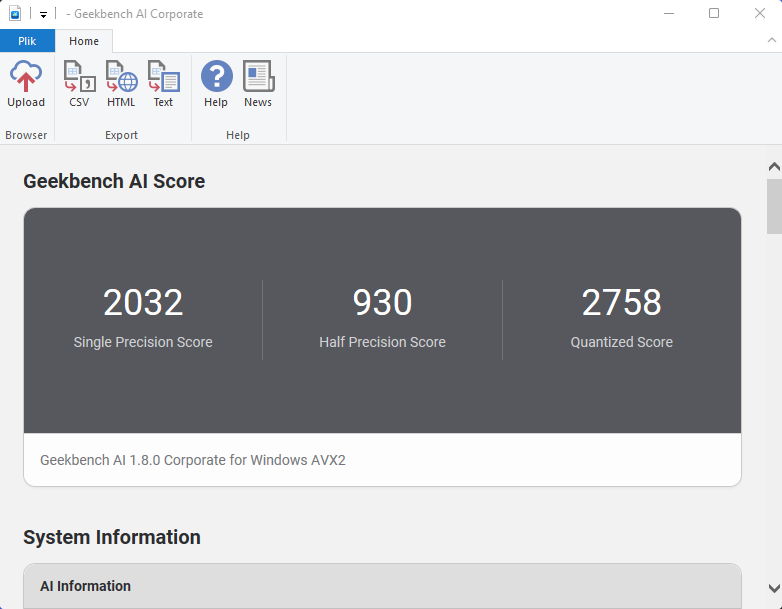Maximize the Geekbench AI window
Viewport: 782px width, 609px height.
tap(714, 13)
